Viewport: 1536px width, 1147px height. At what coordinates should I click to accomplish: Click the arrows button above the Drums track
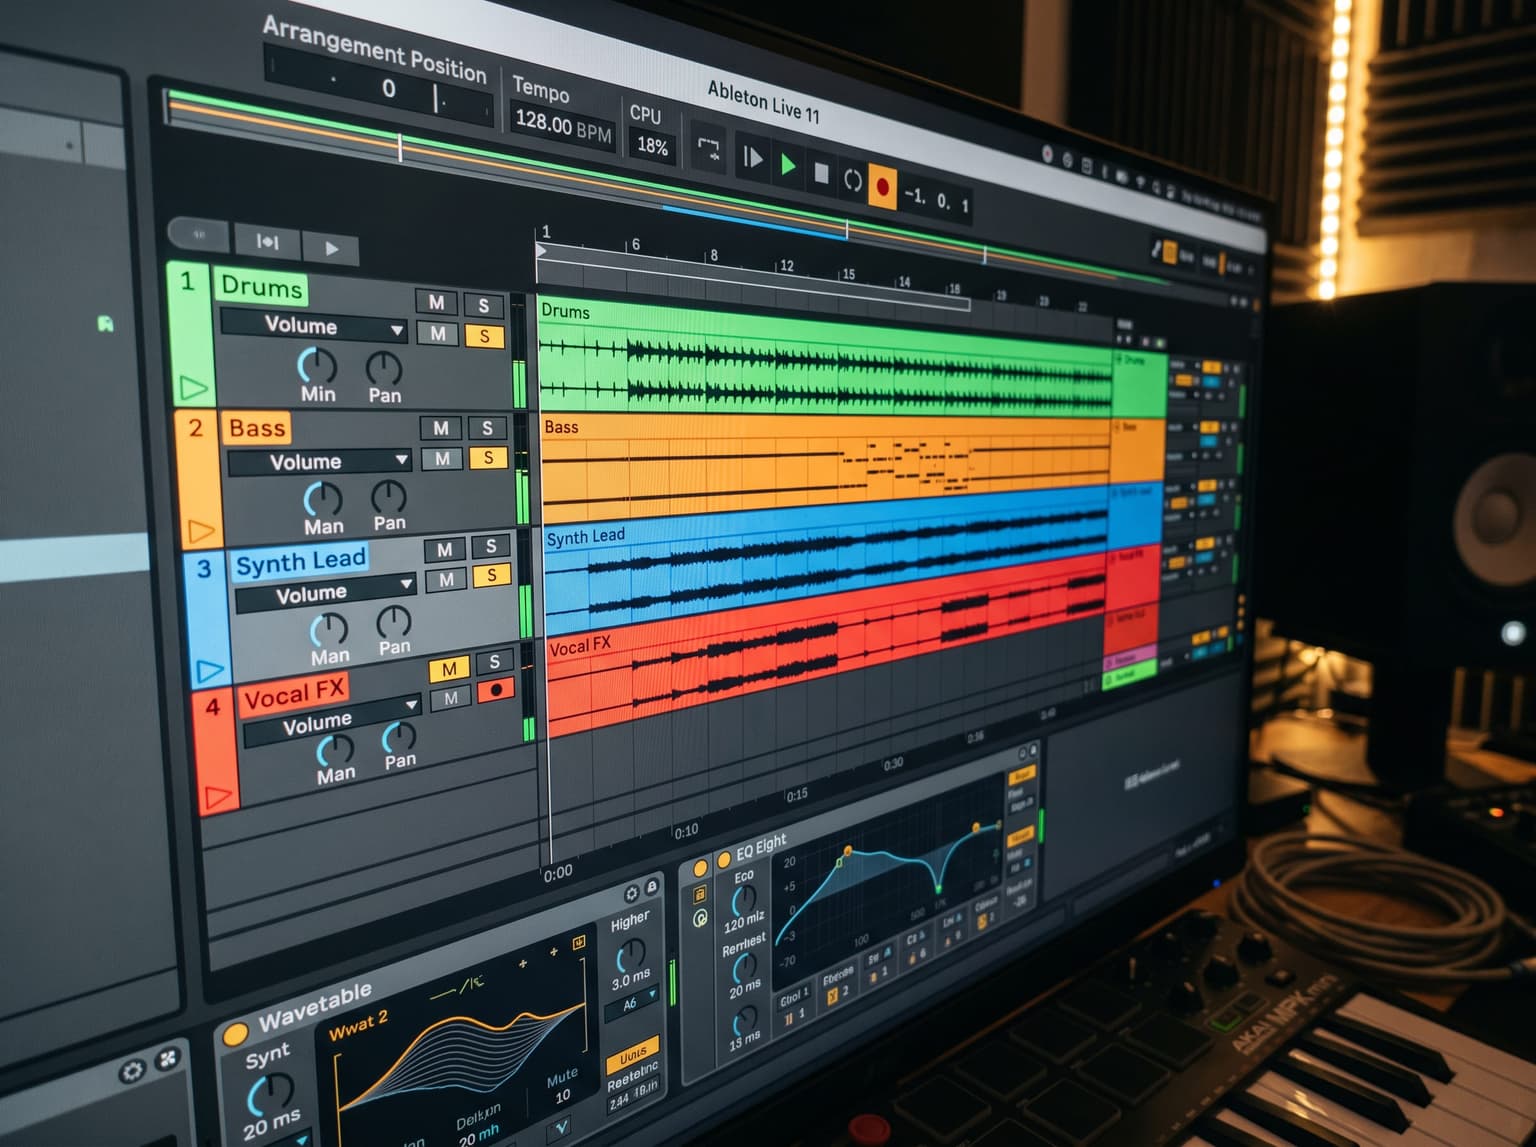click(x=267, y=241)
